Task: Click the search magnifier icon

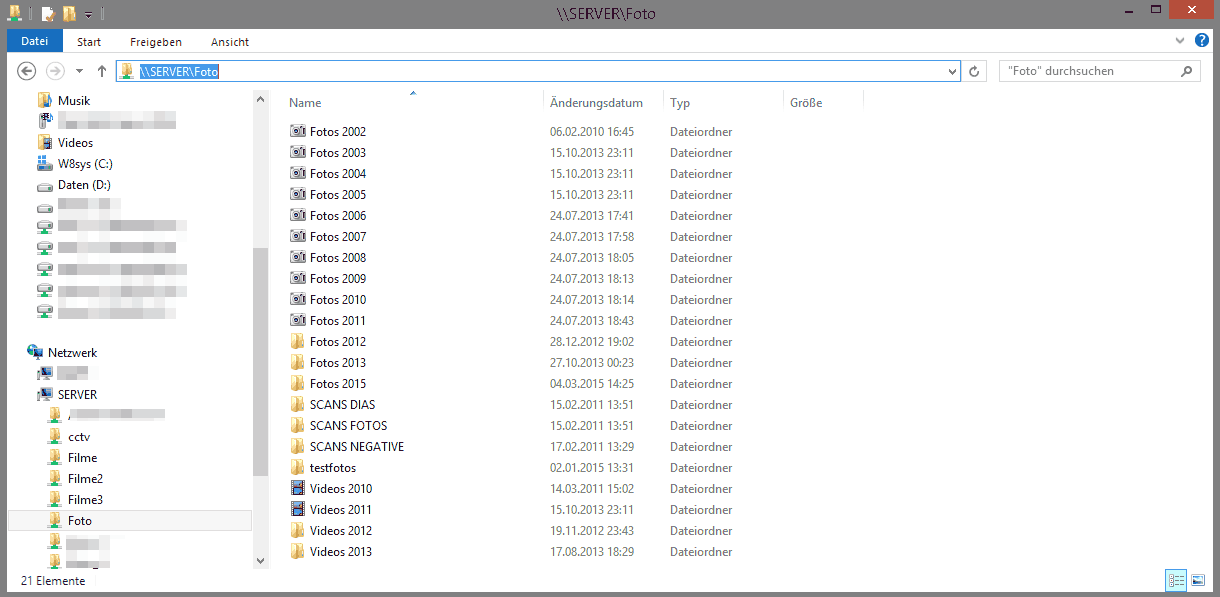Action: pos(1187,71)
